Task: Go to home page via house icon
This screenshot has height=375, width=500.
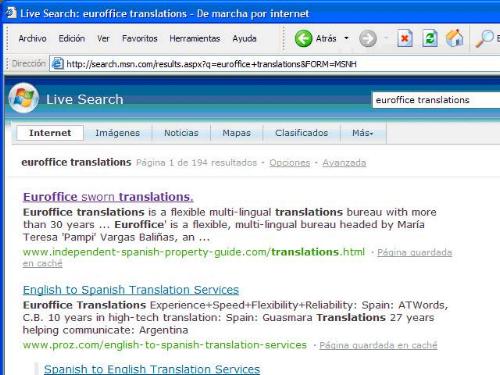Action: click(455, 38)
